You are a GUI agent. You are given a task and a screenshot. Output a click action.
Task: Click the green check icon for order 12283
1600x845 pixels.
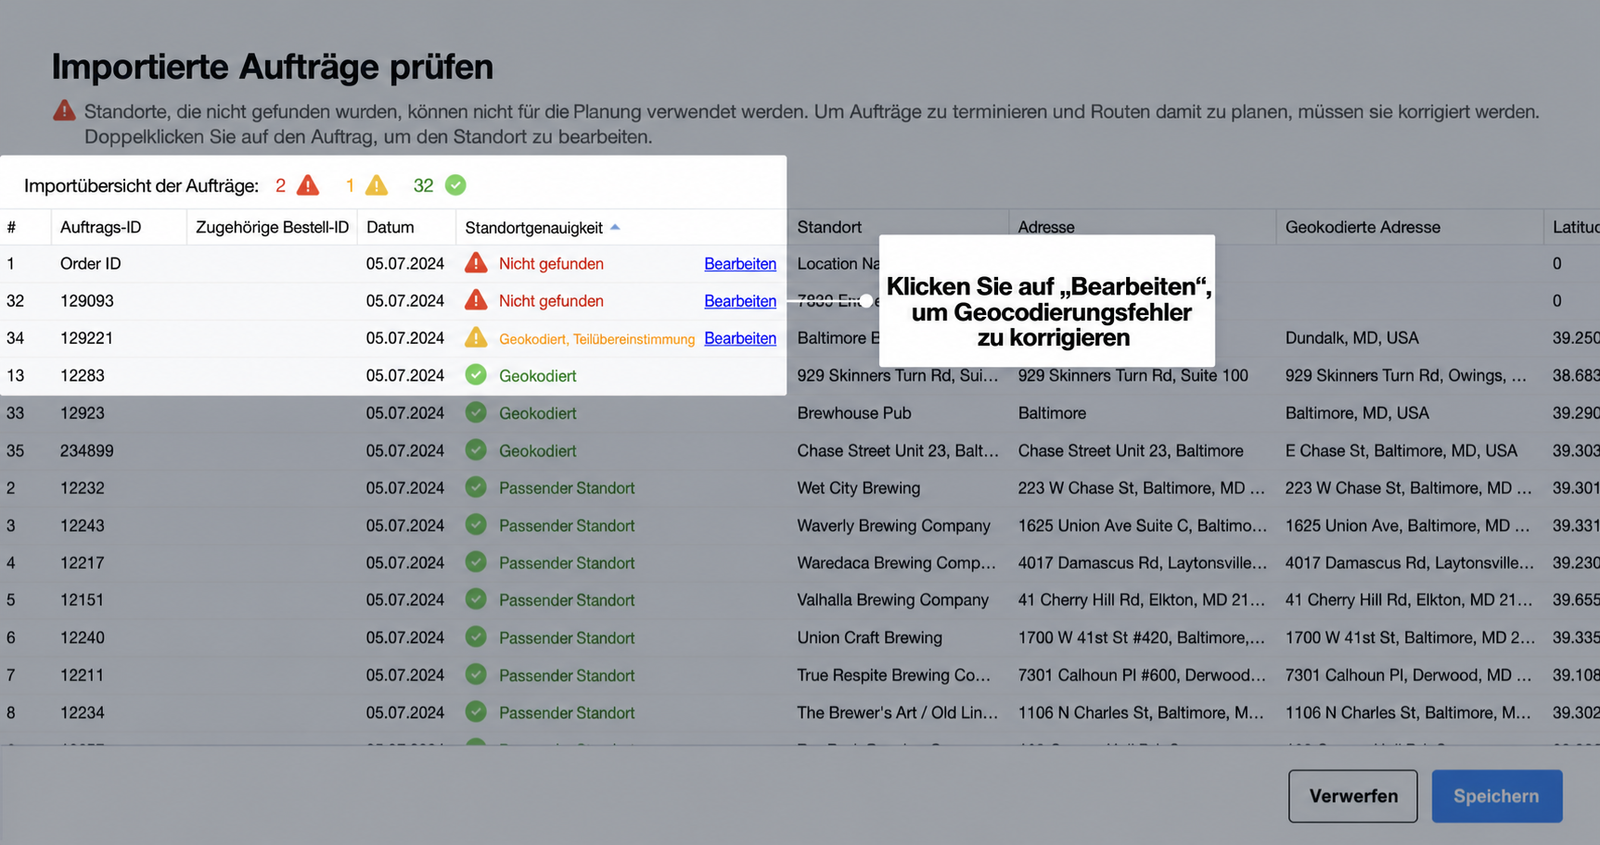tap(476, 375)
